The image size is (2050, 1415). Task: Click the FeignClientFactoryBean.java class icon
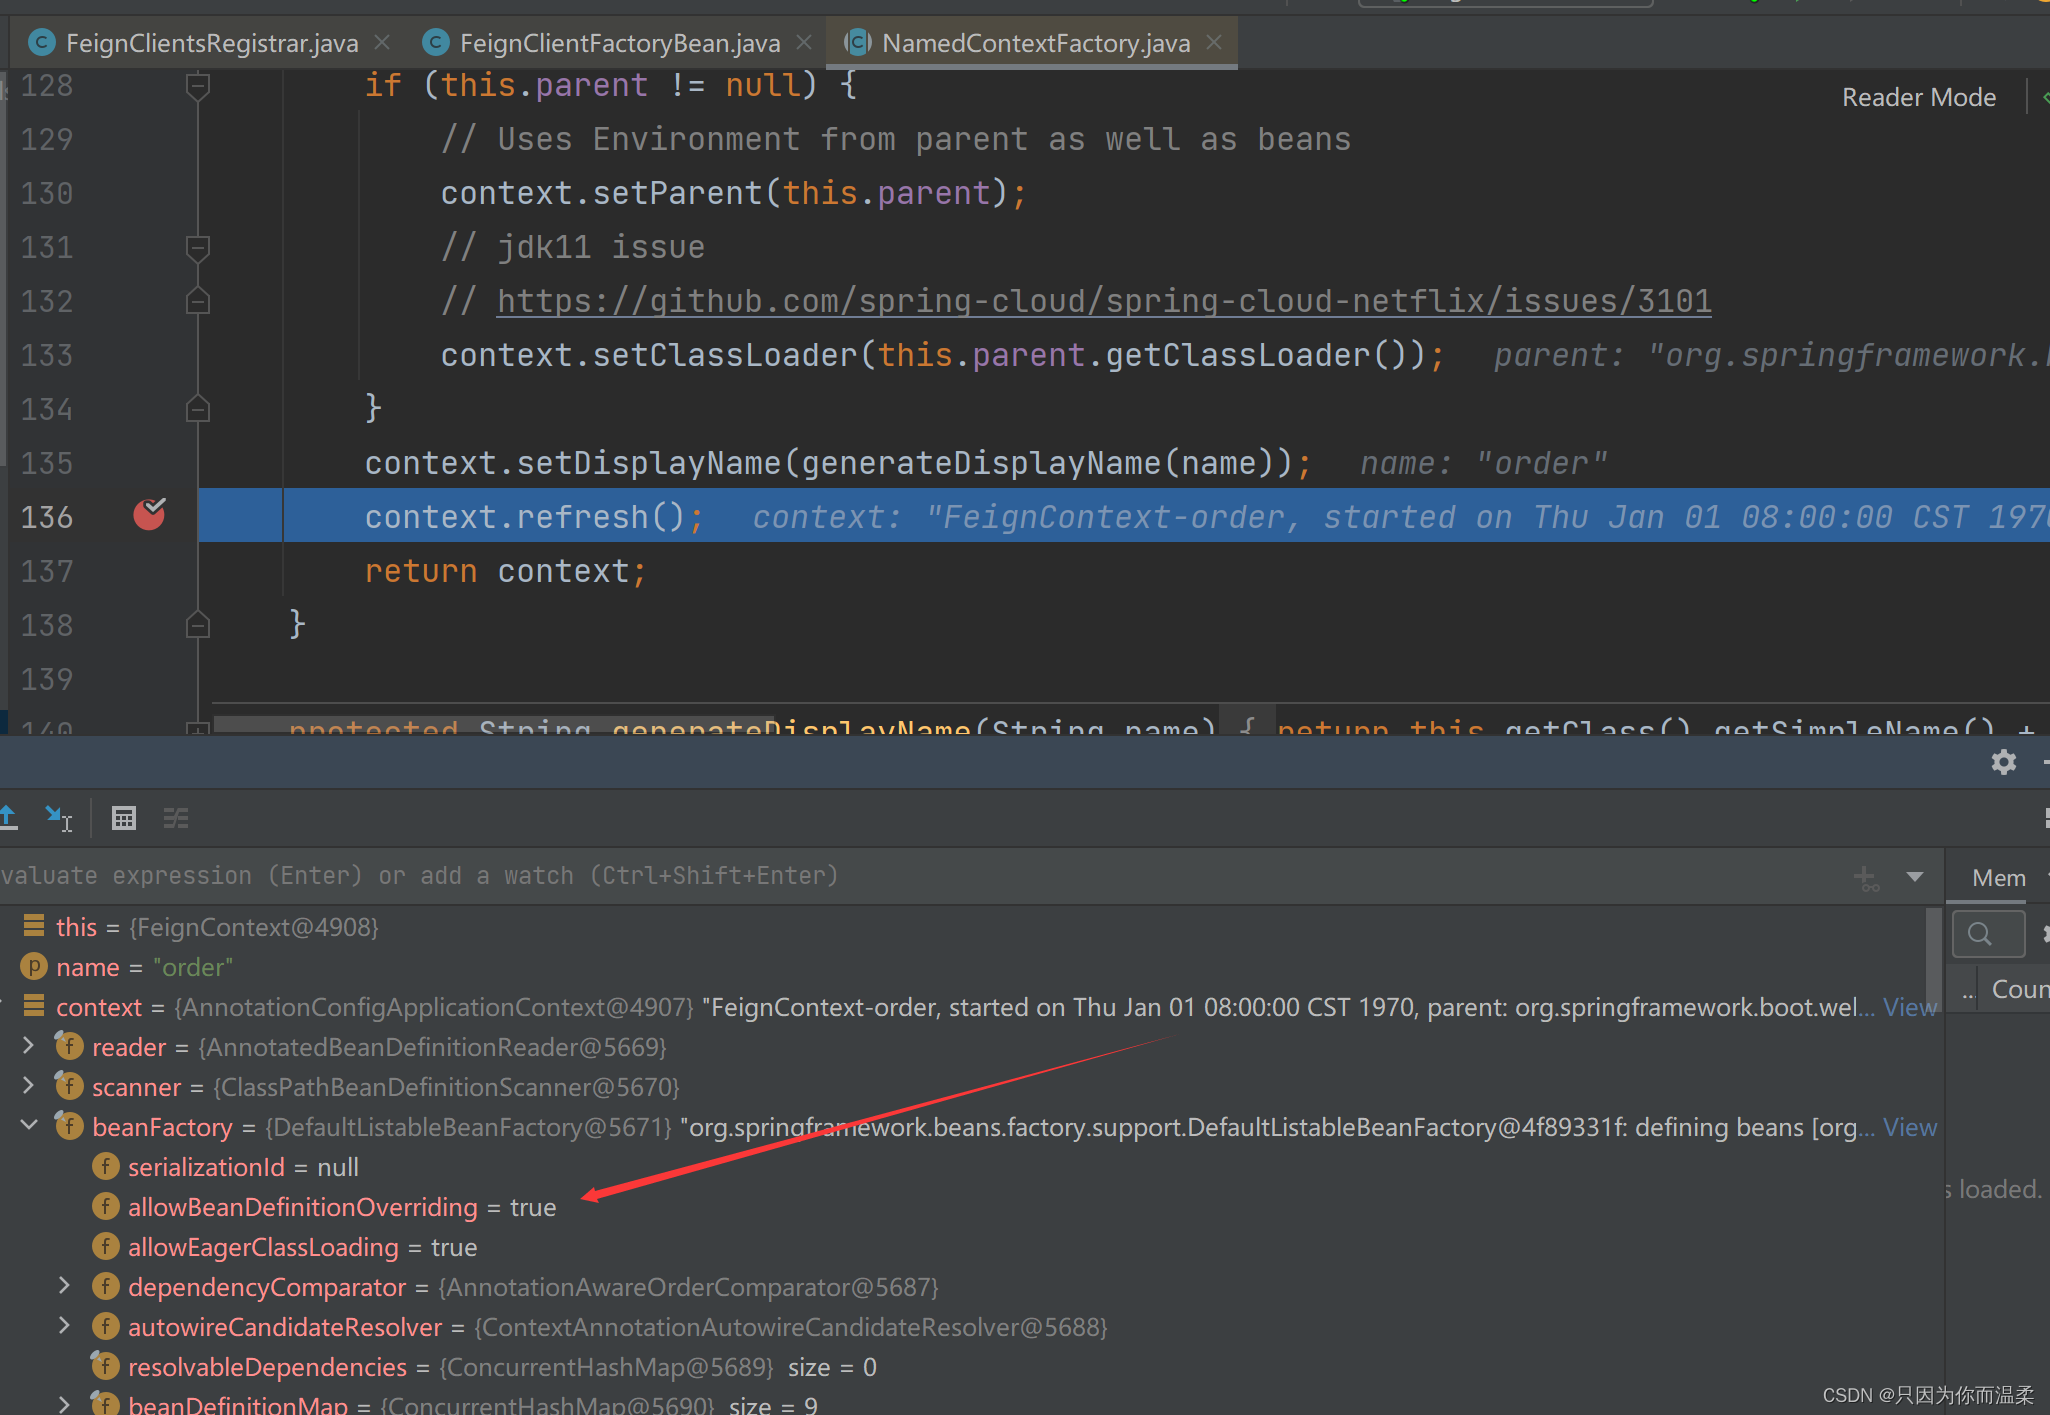pos(436,42)
